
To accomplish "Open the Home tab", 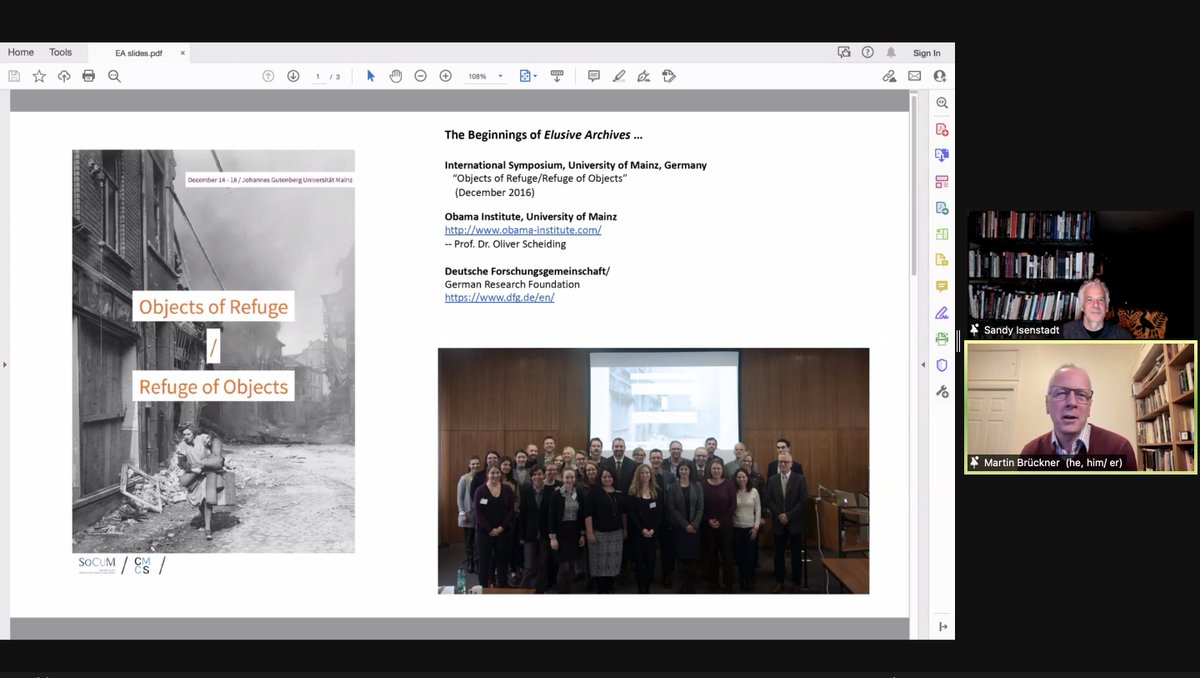I will click(x=21, y=52).
